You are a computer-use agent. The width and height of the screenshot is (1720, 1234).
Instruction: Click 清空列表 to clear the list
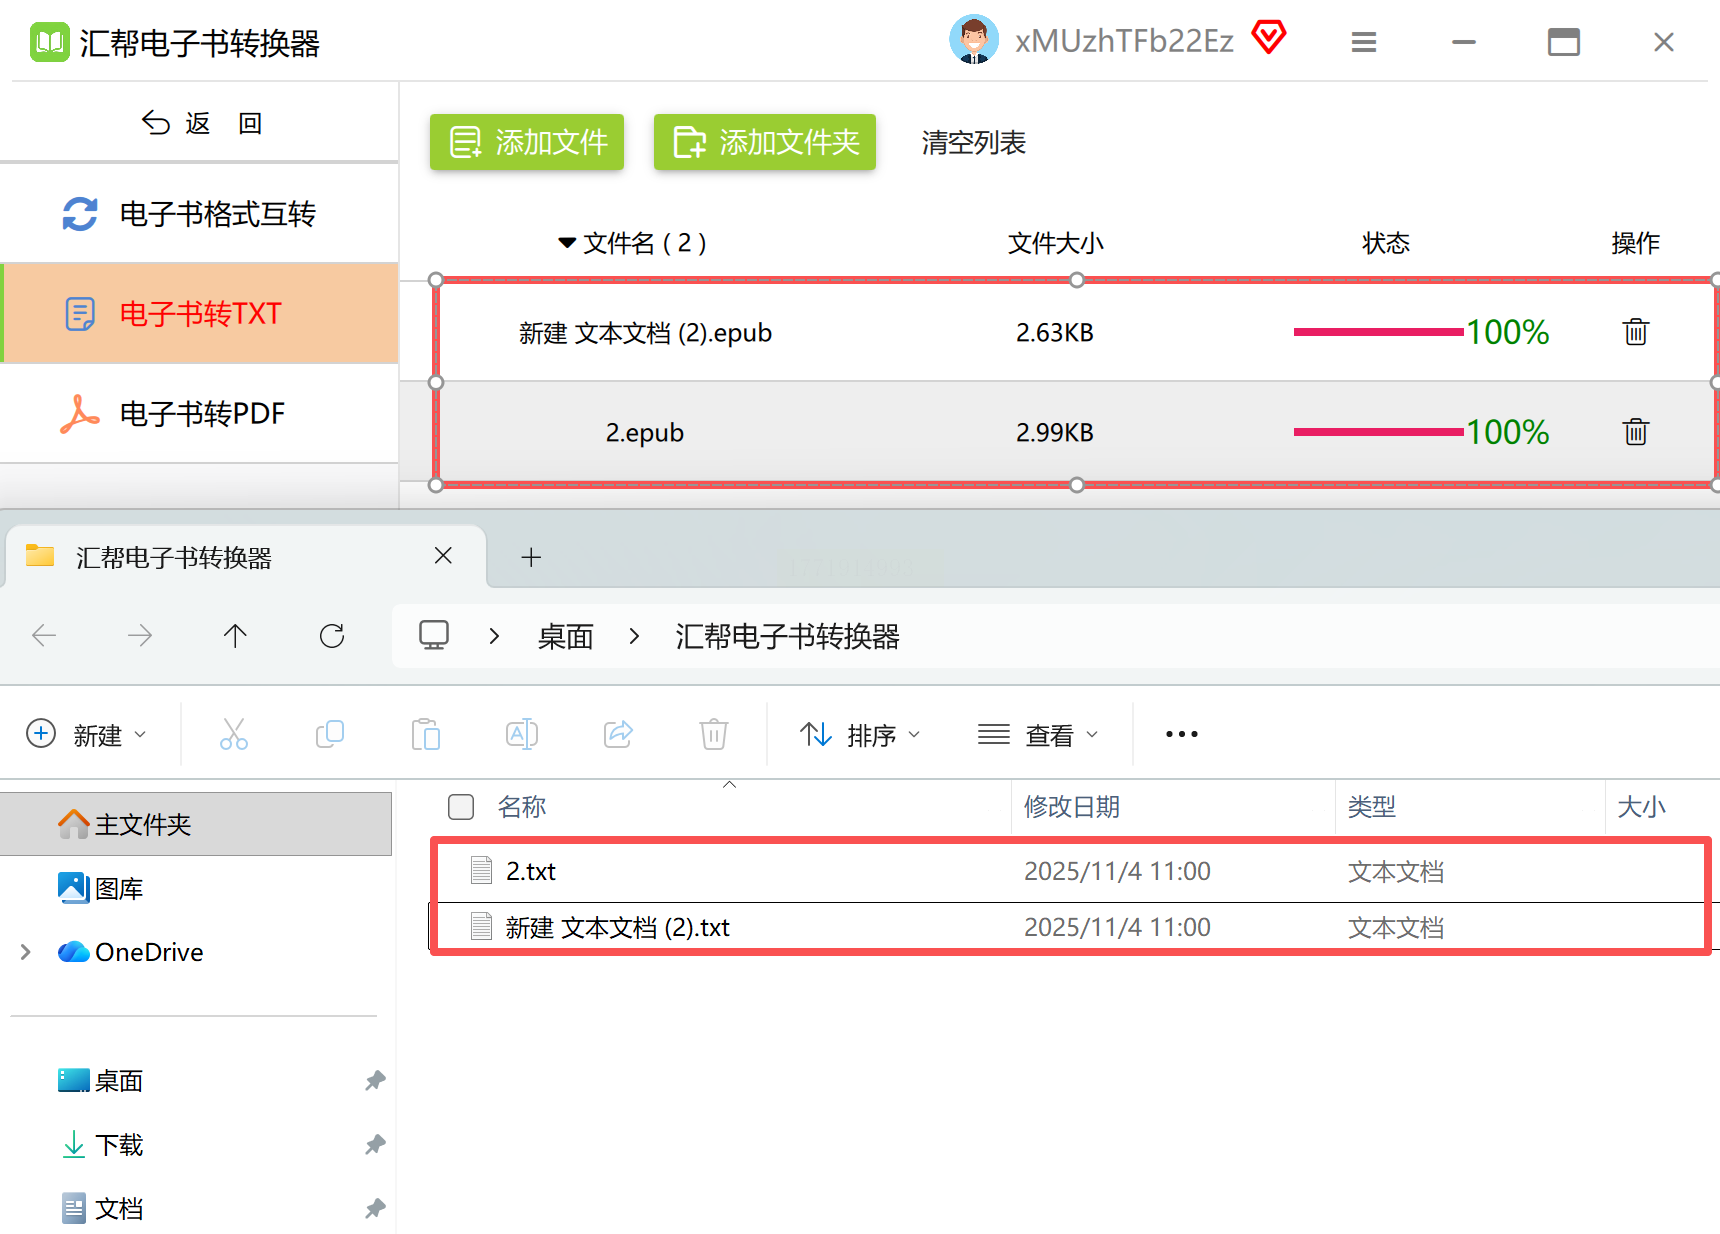973,143
